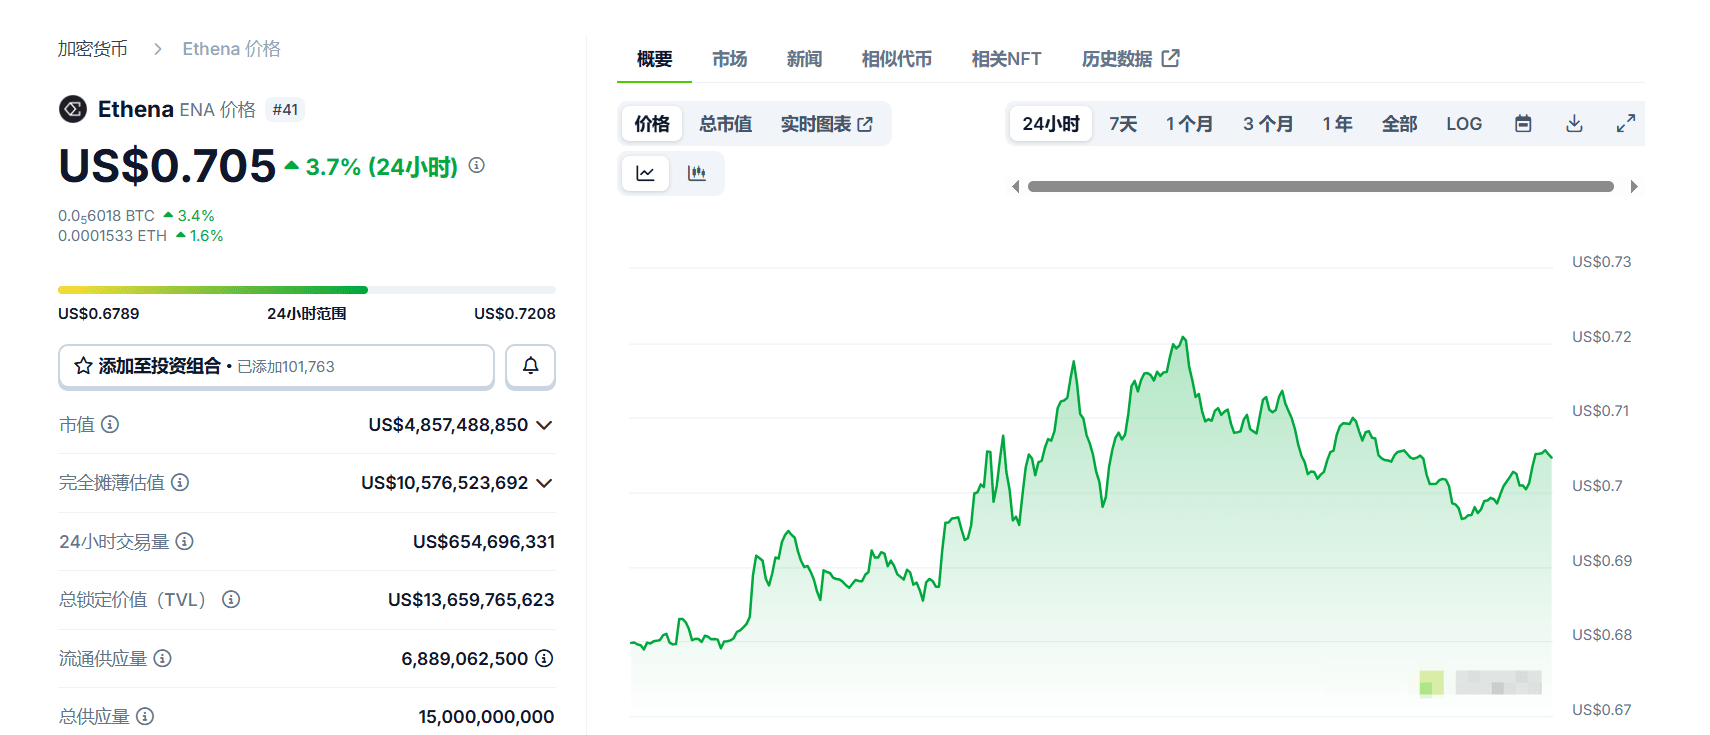Open the 市场 tab

tap(730, 59)
